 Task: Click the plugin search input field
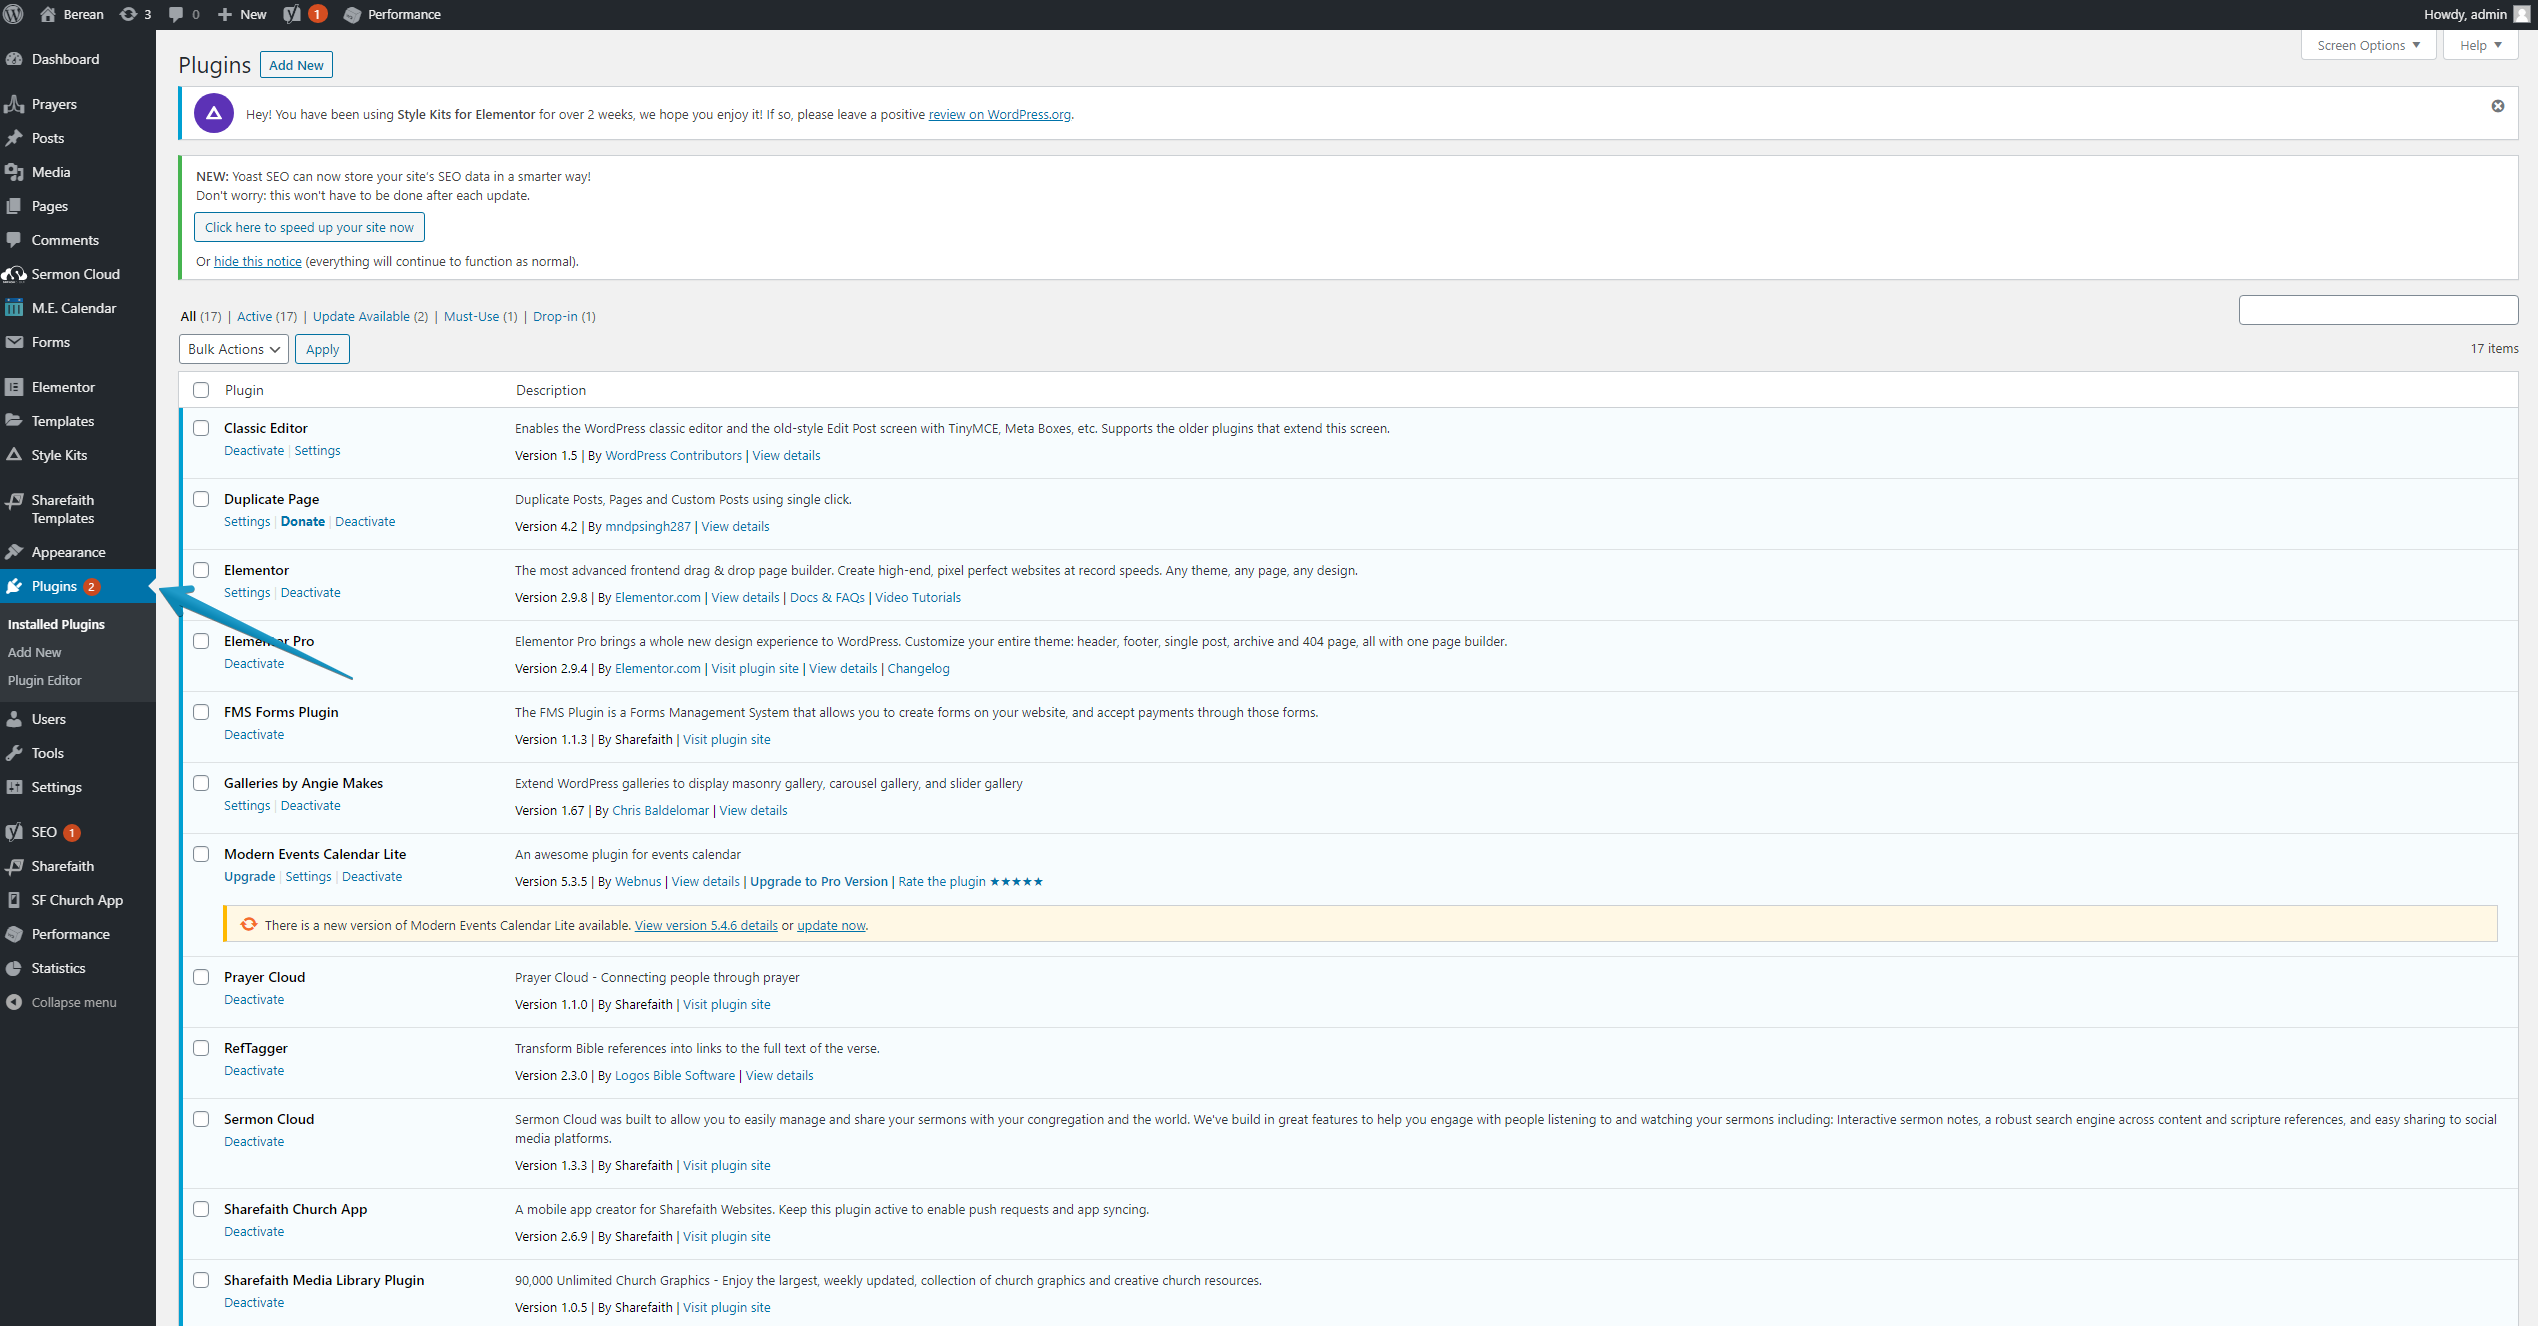pyautogui.click(x=2378, y=310)
